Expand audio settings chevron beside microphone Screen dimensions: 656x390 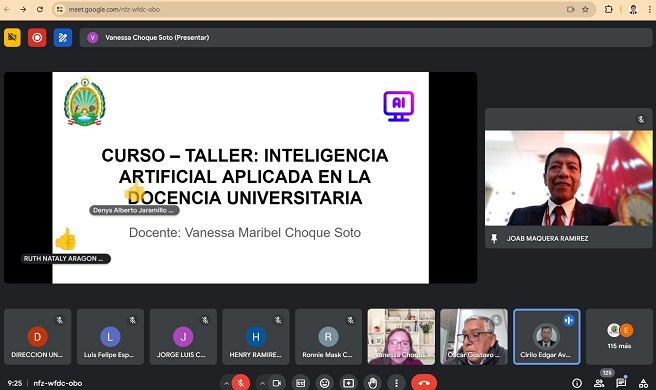pyautogui.click(x=226, y=383)
